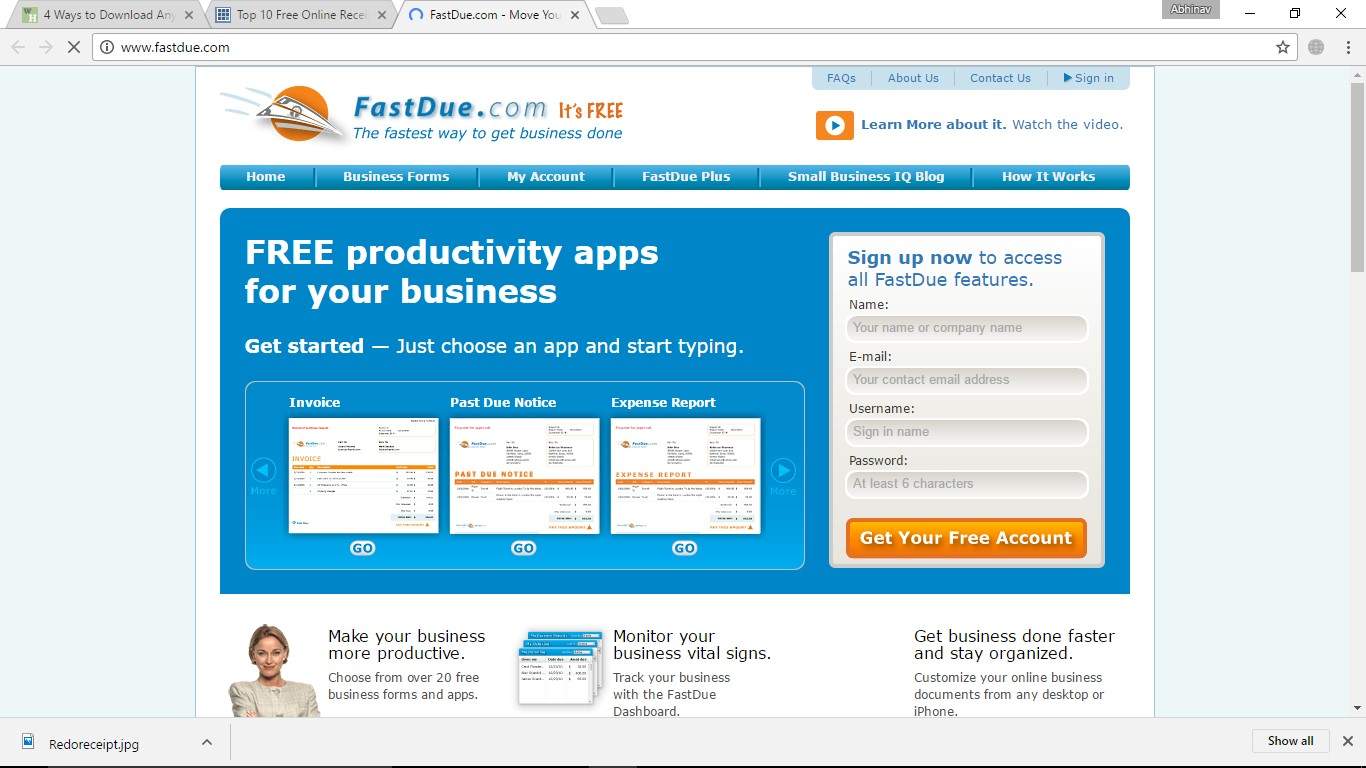1366x768 pixels.
Task: Click the page vertical scrollbar thumb
Action: pyautogui.click(x=1357, y=177)
